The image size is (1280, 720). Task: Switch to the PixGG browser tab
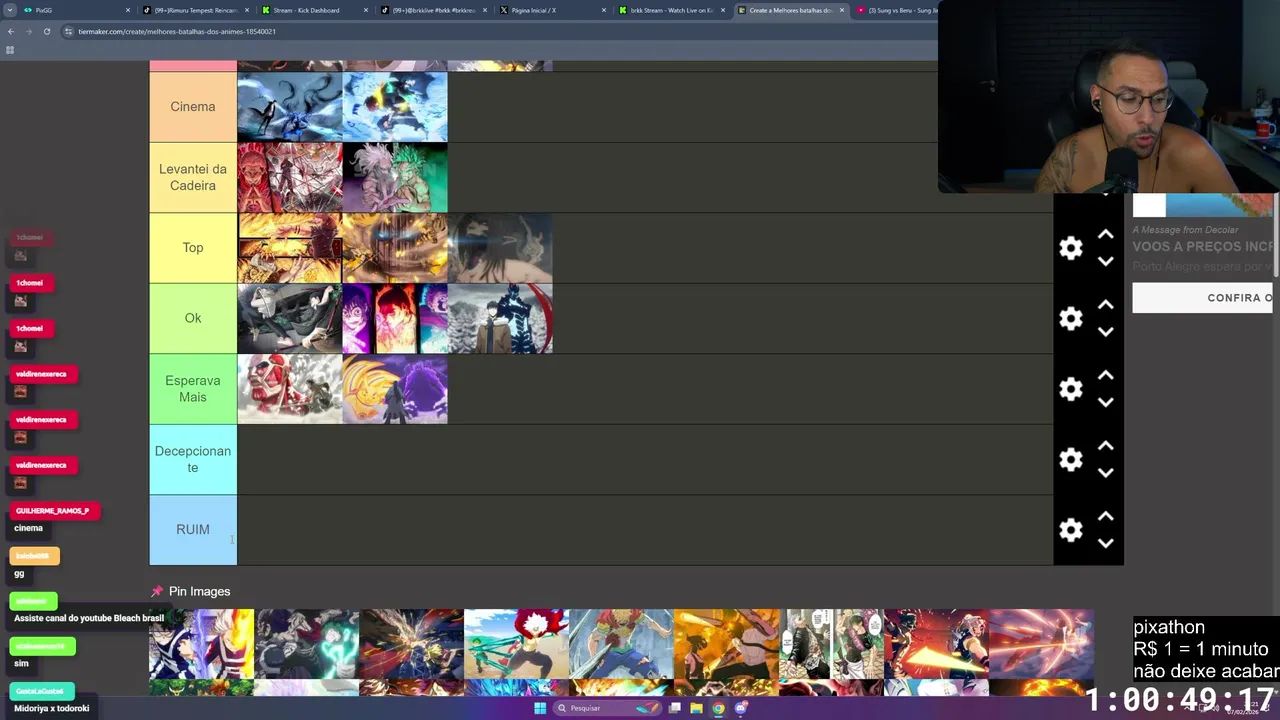pyautogui.click(x=75, y=10)
